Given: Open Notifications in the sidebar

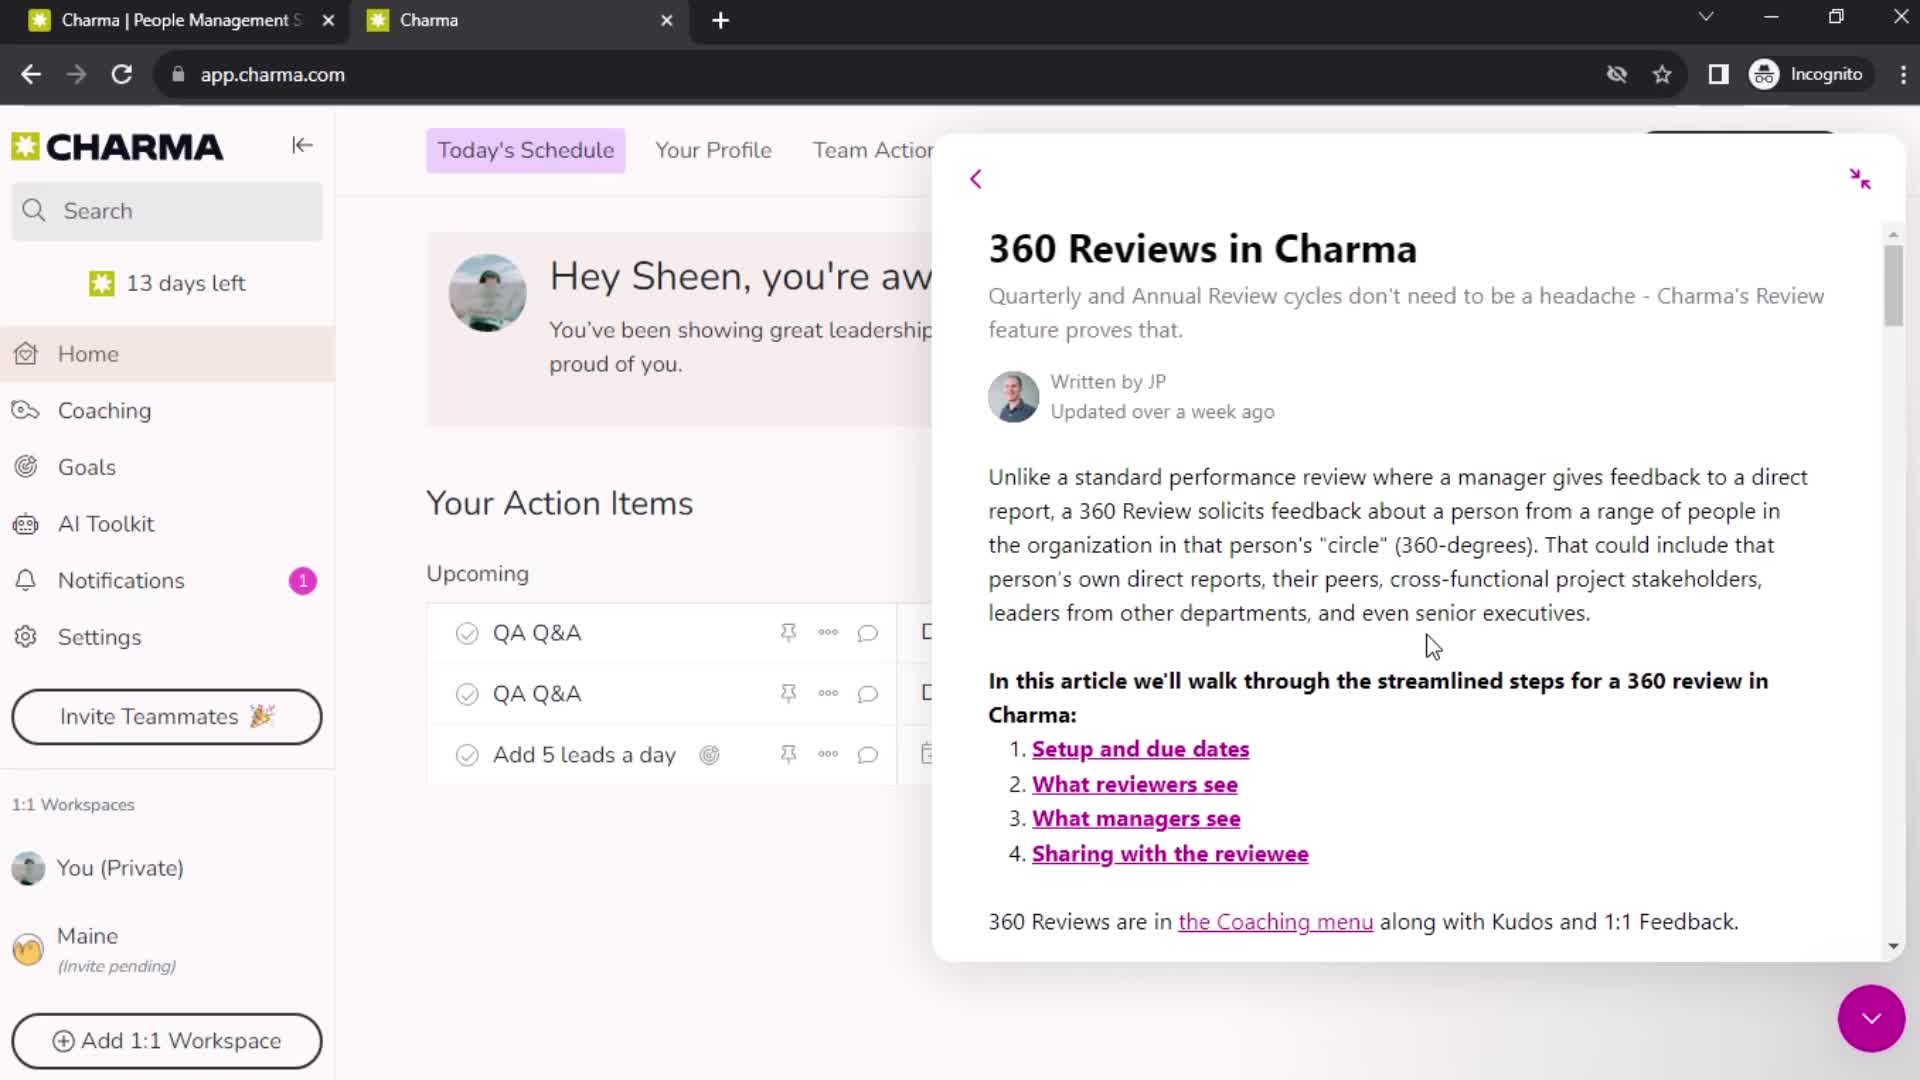Looking at the screenshot, I should coord(167,581).
